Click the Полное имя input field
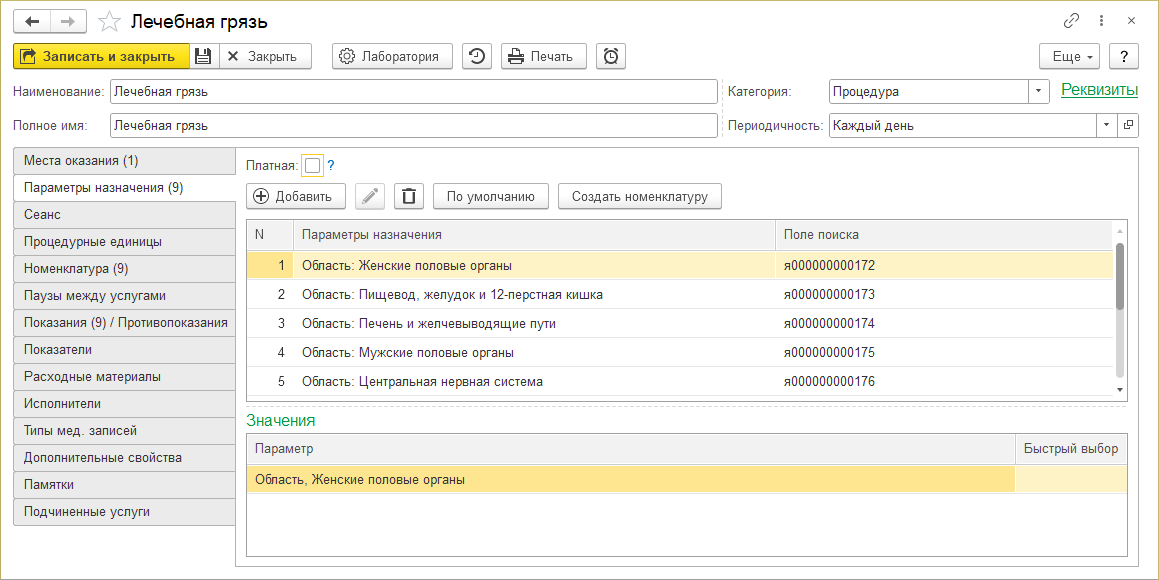 413,126
